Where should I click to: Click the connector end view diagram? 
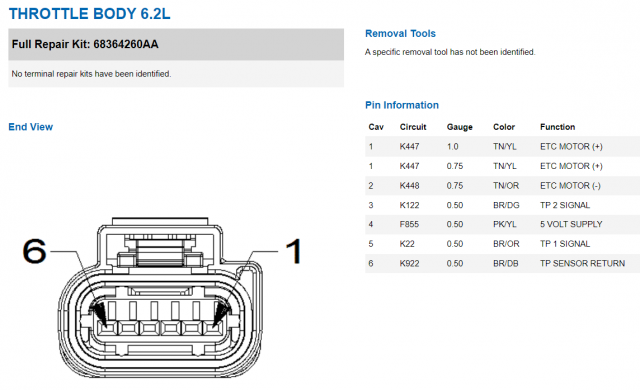tap(161, 297)
